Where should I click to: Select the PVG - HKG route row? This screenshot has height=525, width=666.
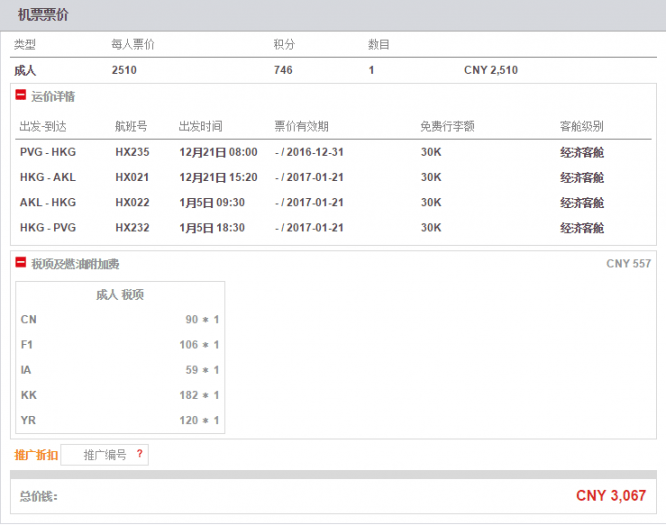pyautogui.click(x=333, y=152)
